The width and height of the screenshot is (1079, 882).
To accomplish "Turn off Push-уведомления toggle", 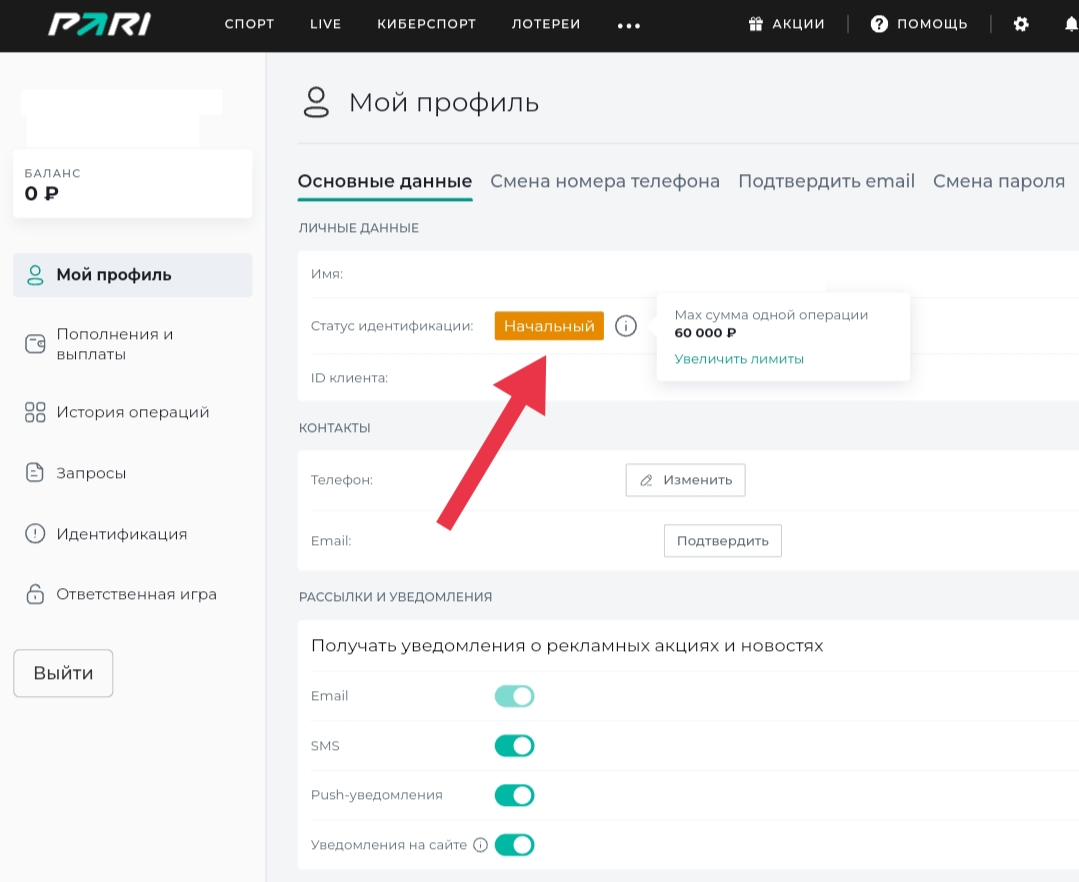I will 514,795.
